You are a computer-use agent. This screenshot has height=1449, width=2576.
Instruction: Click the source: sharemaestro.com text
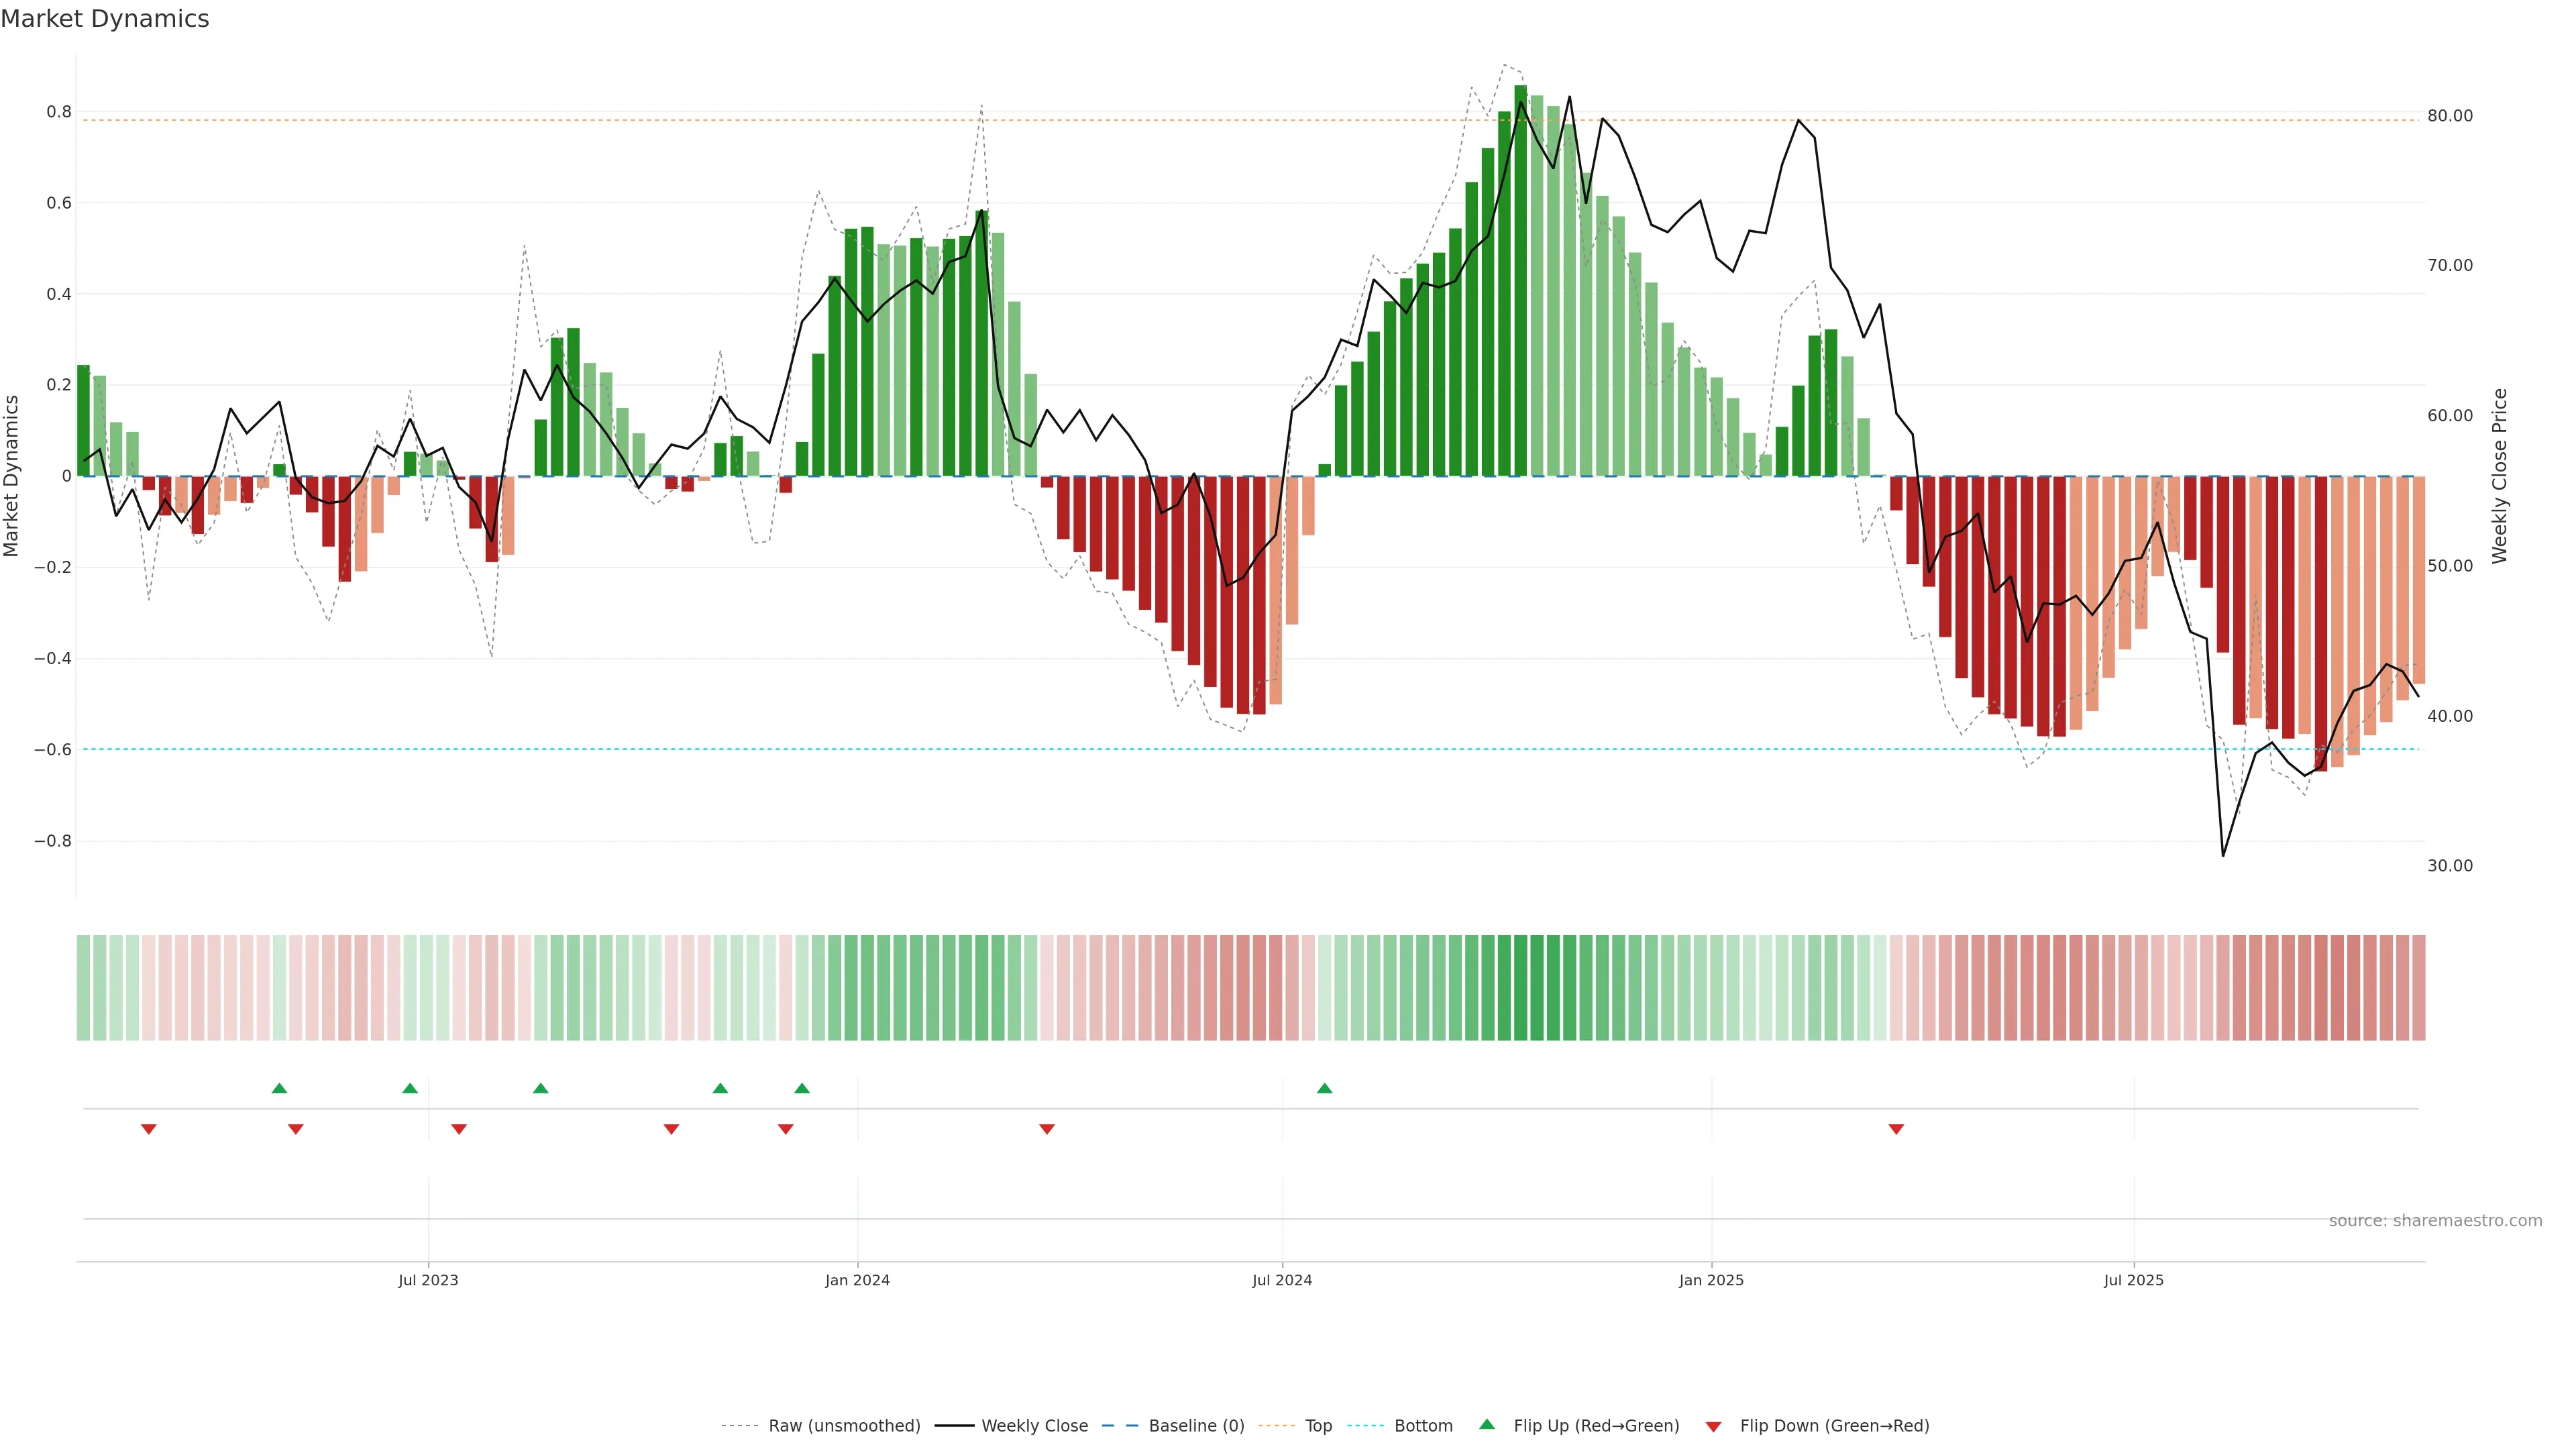click(2435, 1221)
